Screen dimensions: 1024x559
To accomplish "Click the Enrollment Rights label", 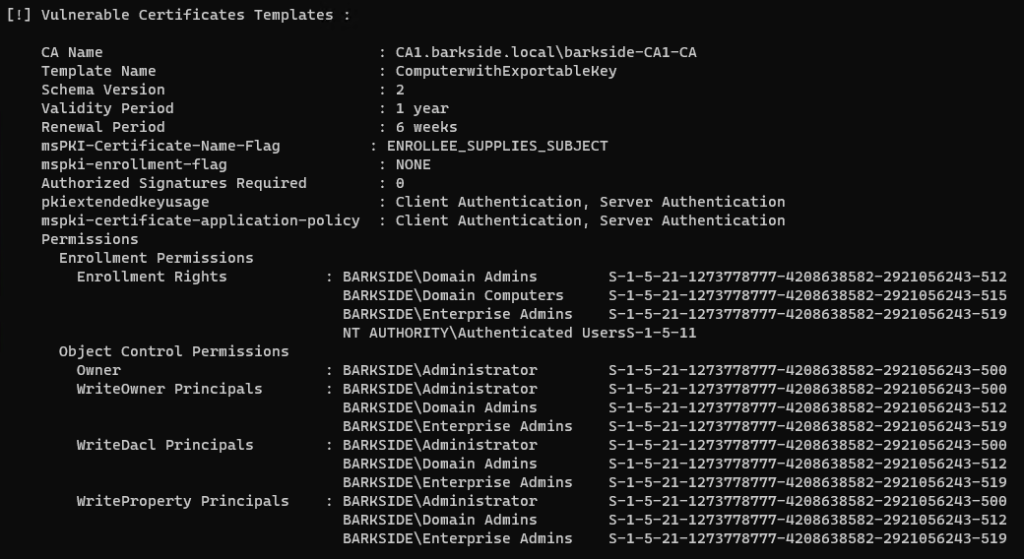I will click(x=151, y=276).
